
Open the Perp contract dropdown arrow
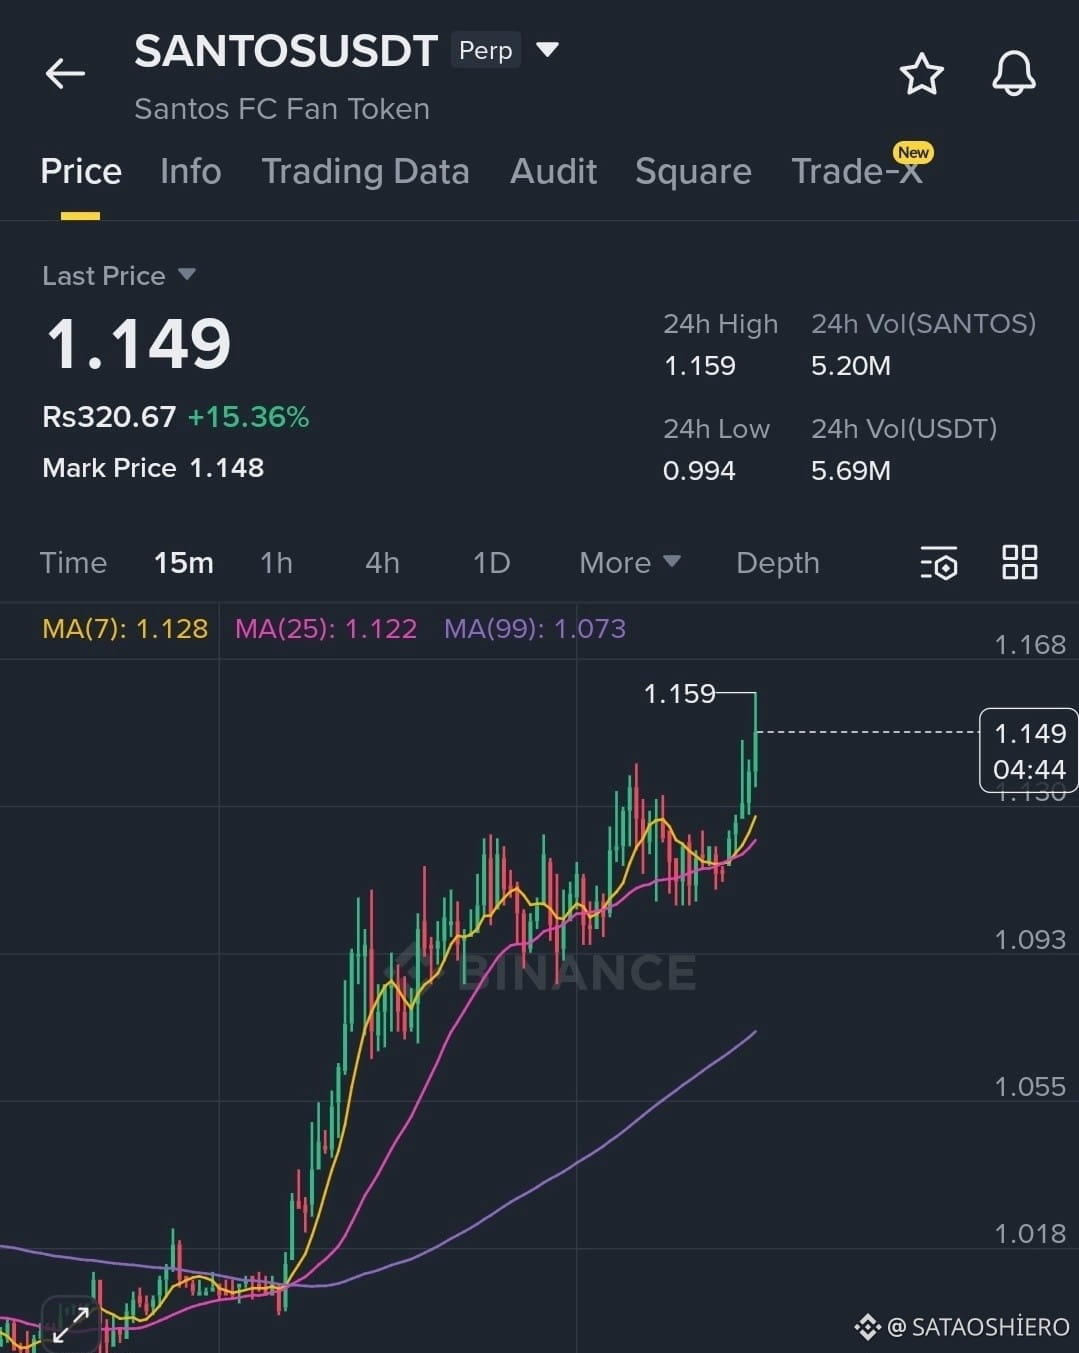pos(547,49)
